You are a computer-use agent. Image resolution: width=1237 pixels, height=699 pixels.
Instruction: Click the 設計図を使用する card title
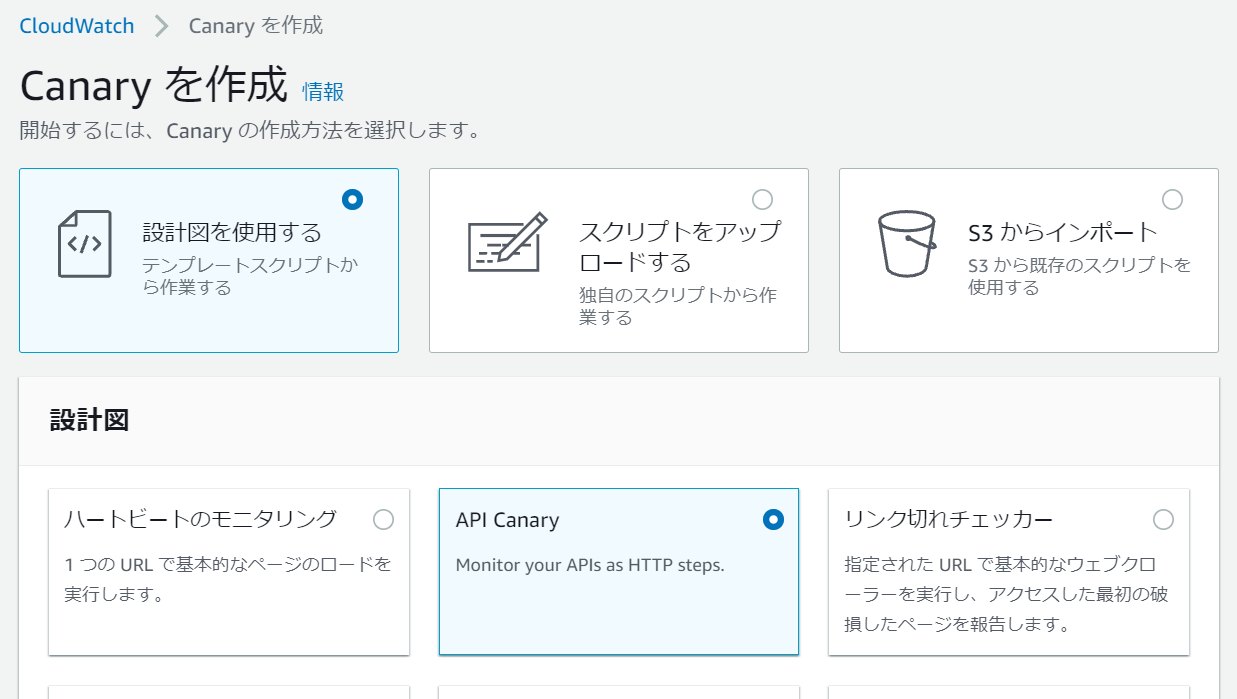click(232, 233)
